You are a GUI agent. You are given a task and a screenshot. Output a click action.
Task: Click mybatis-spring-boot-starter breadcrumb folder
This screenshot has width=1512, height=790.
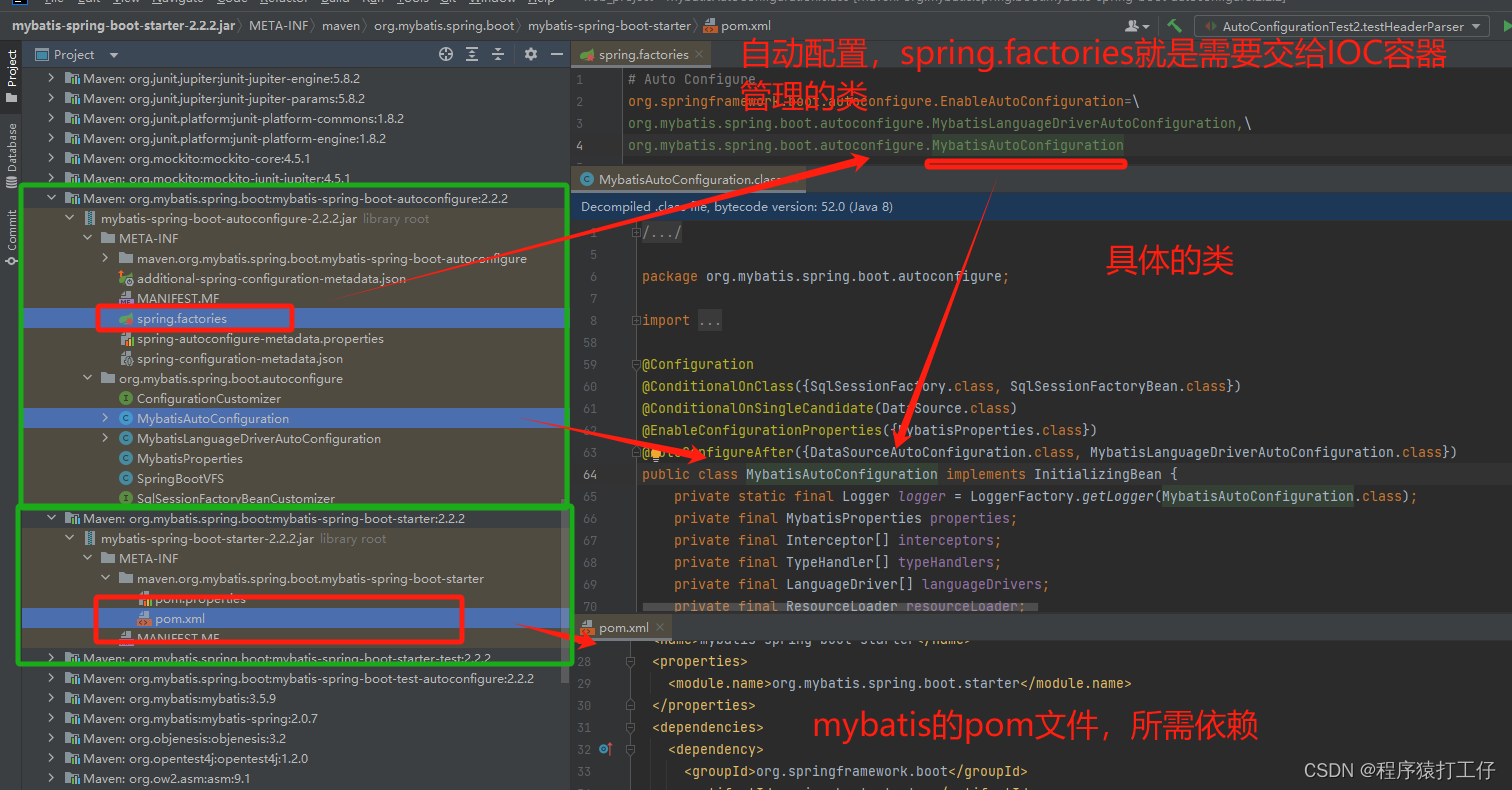(x=609, y=26)
